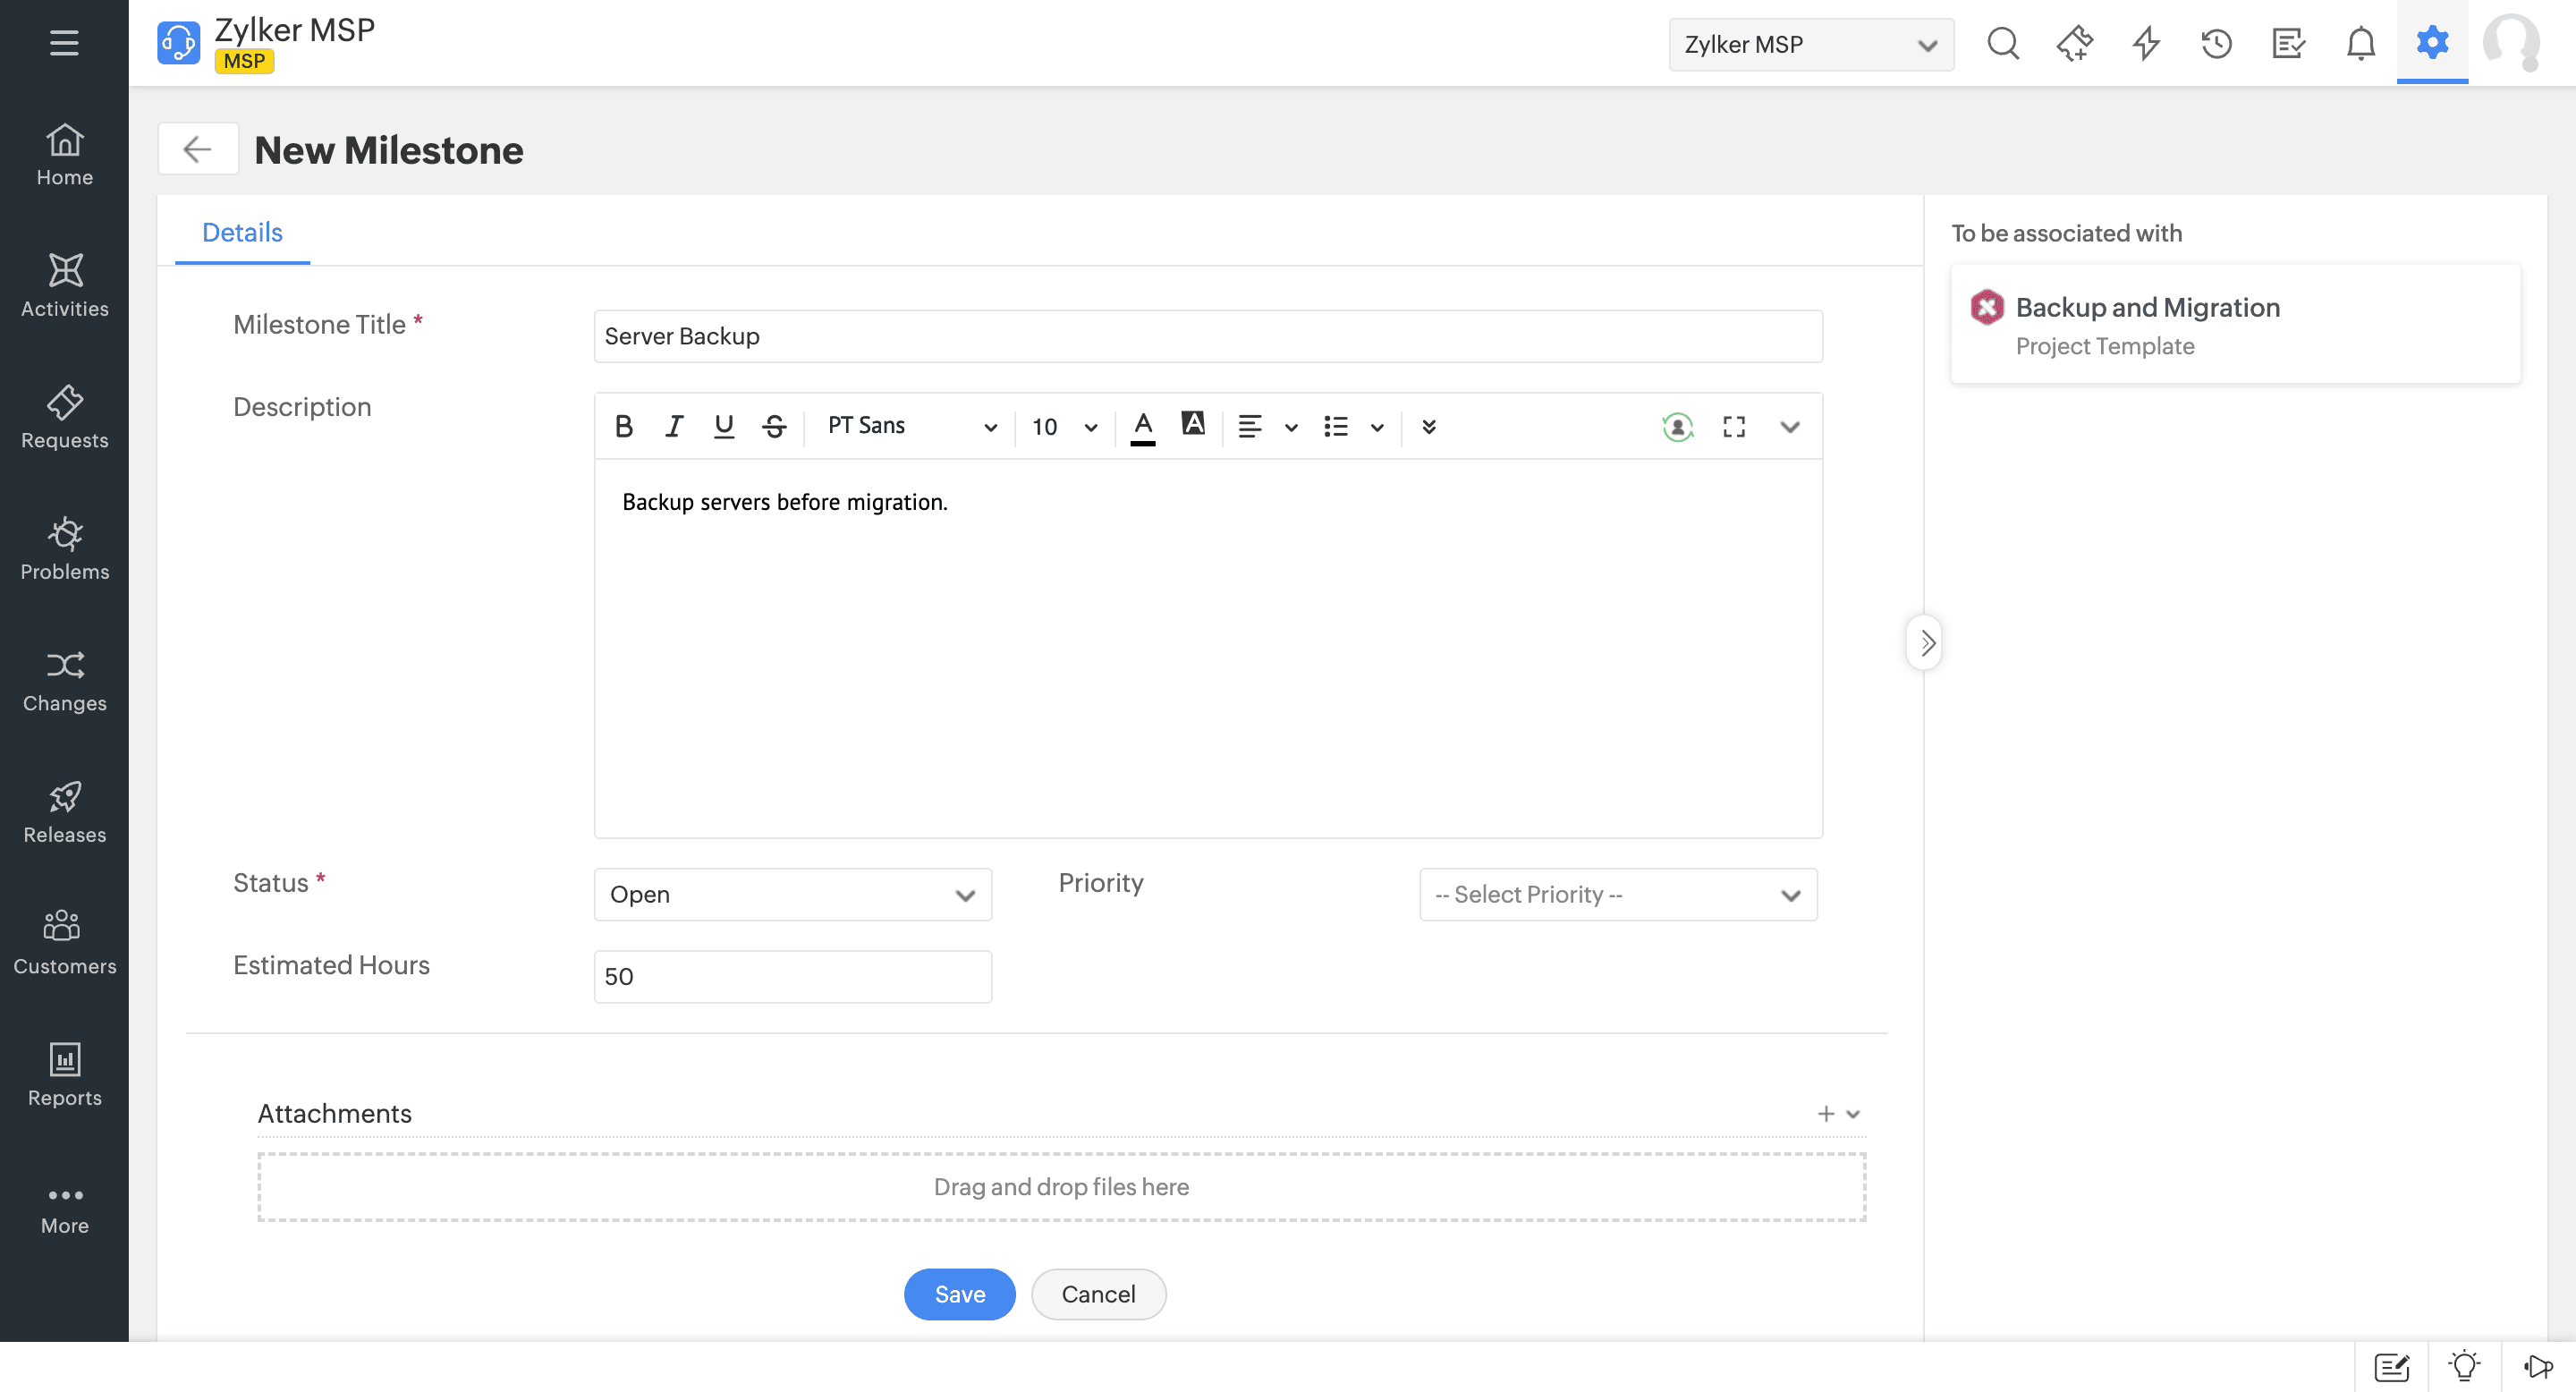This screenshot has width=2576, height=1392.
Task: Go back using the arrow button
Action: point(197,150)
